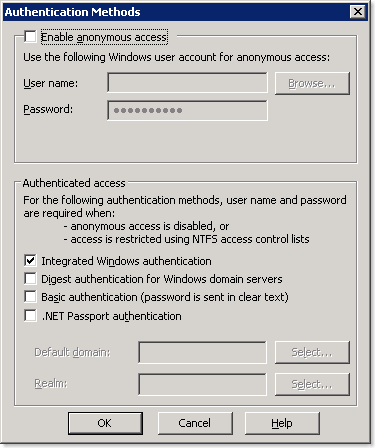Close the dialog with title bar X
The height and width of the screenshot is (448, 375).
pyautogui.click(x=358, y=12)
